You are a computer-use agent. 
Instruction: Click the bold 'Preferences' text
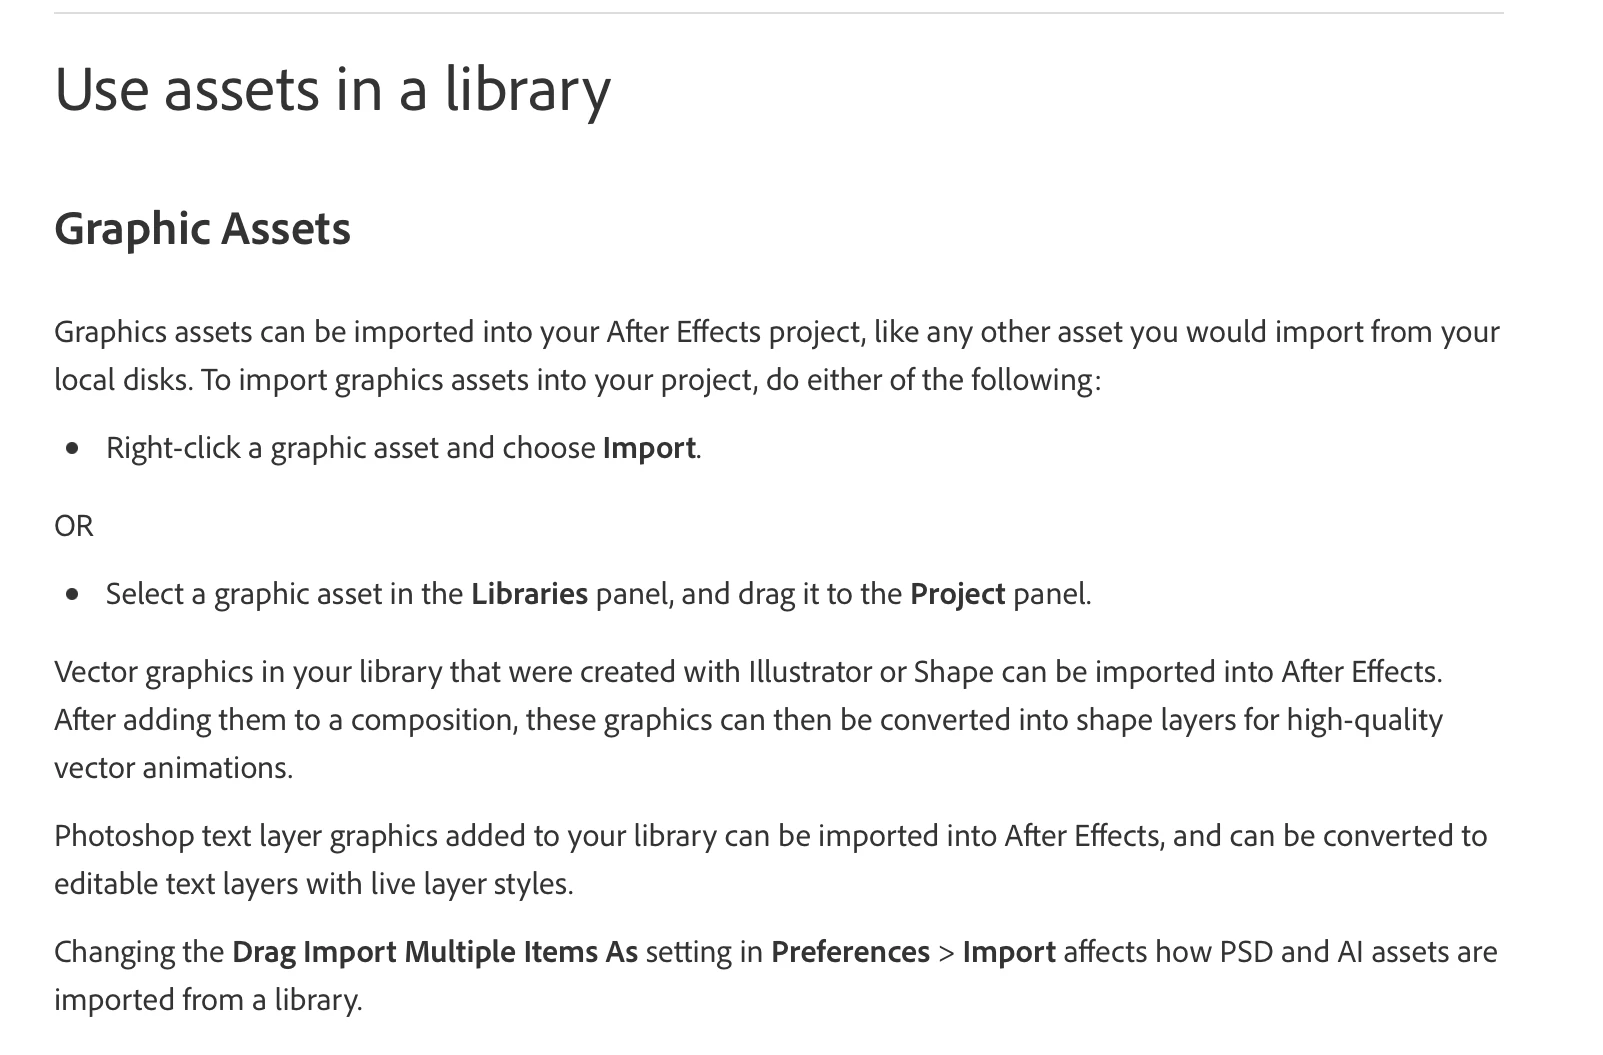click(850, 951)
